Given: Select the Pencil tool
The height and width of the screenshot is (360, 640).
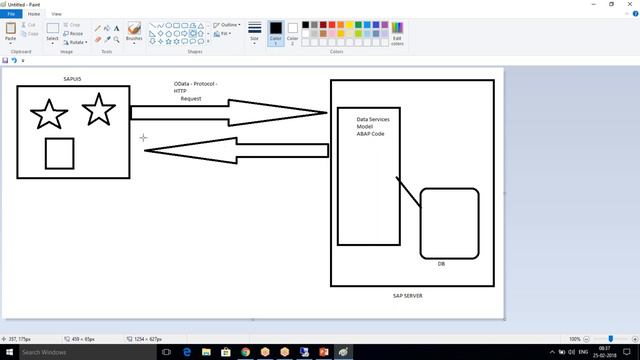Looking at the screenshot, I should 98,29.
